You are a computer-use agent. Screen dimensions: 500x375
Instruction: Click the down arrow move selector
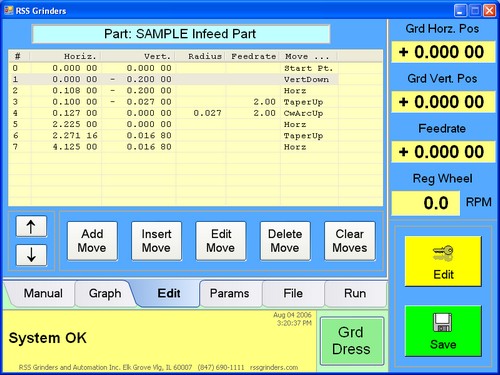point(31,255)
